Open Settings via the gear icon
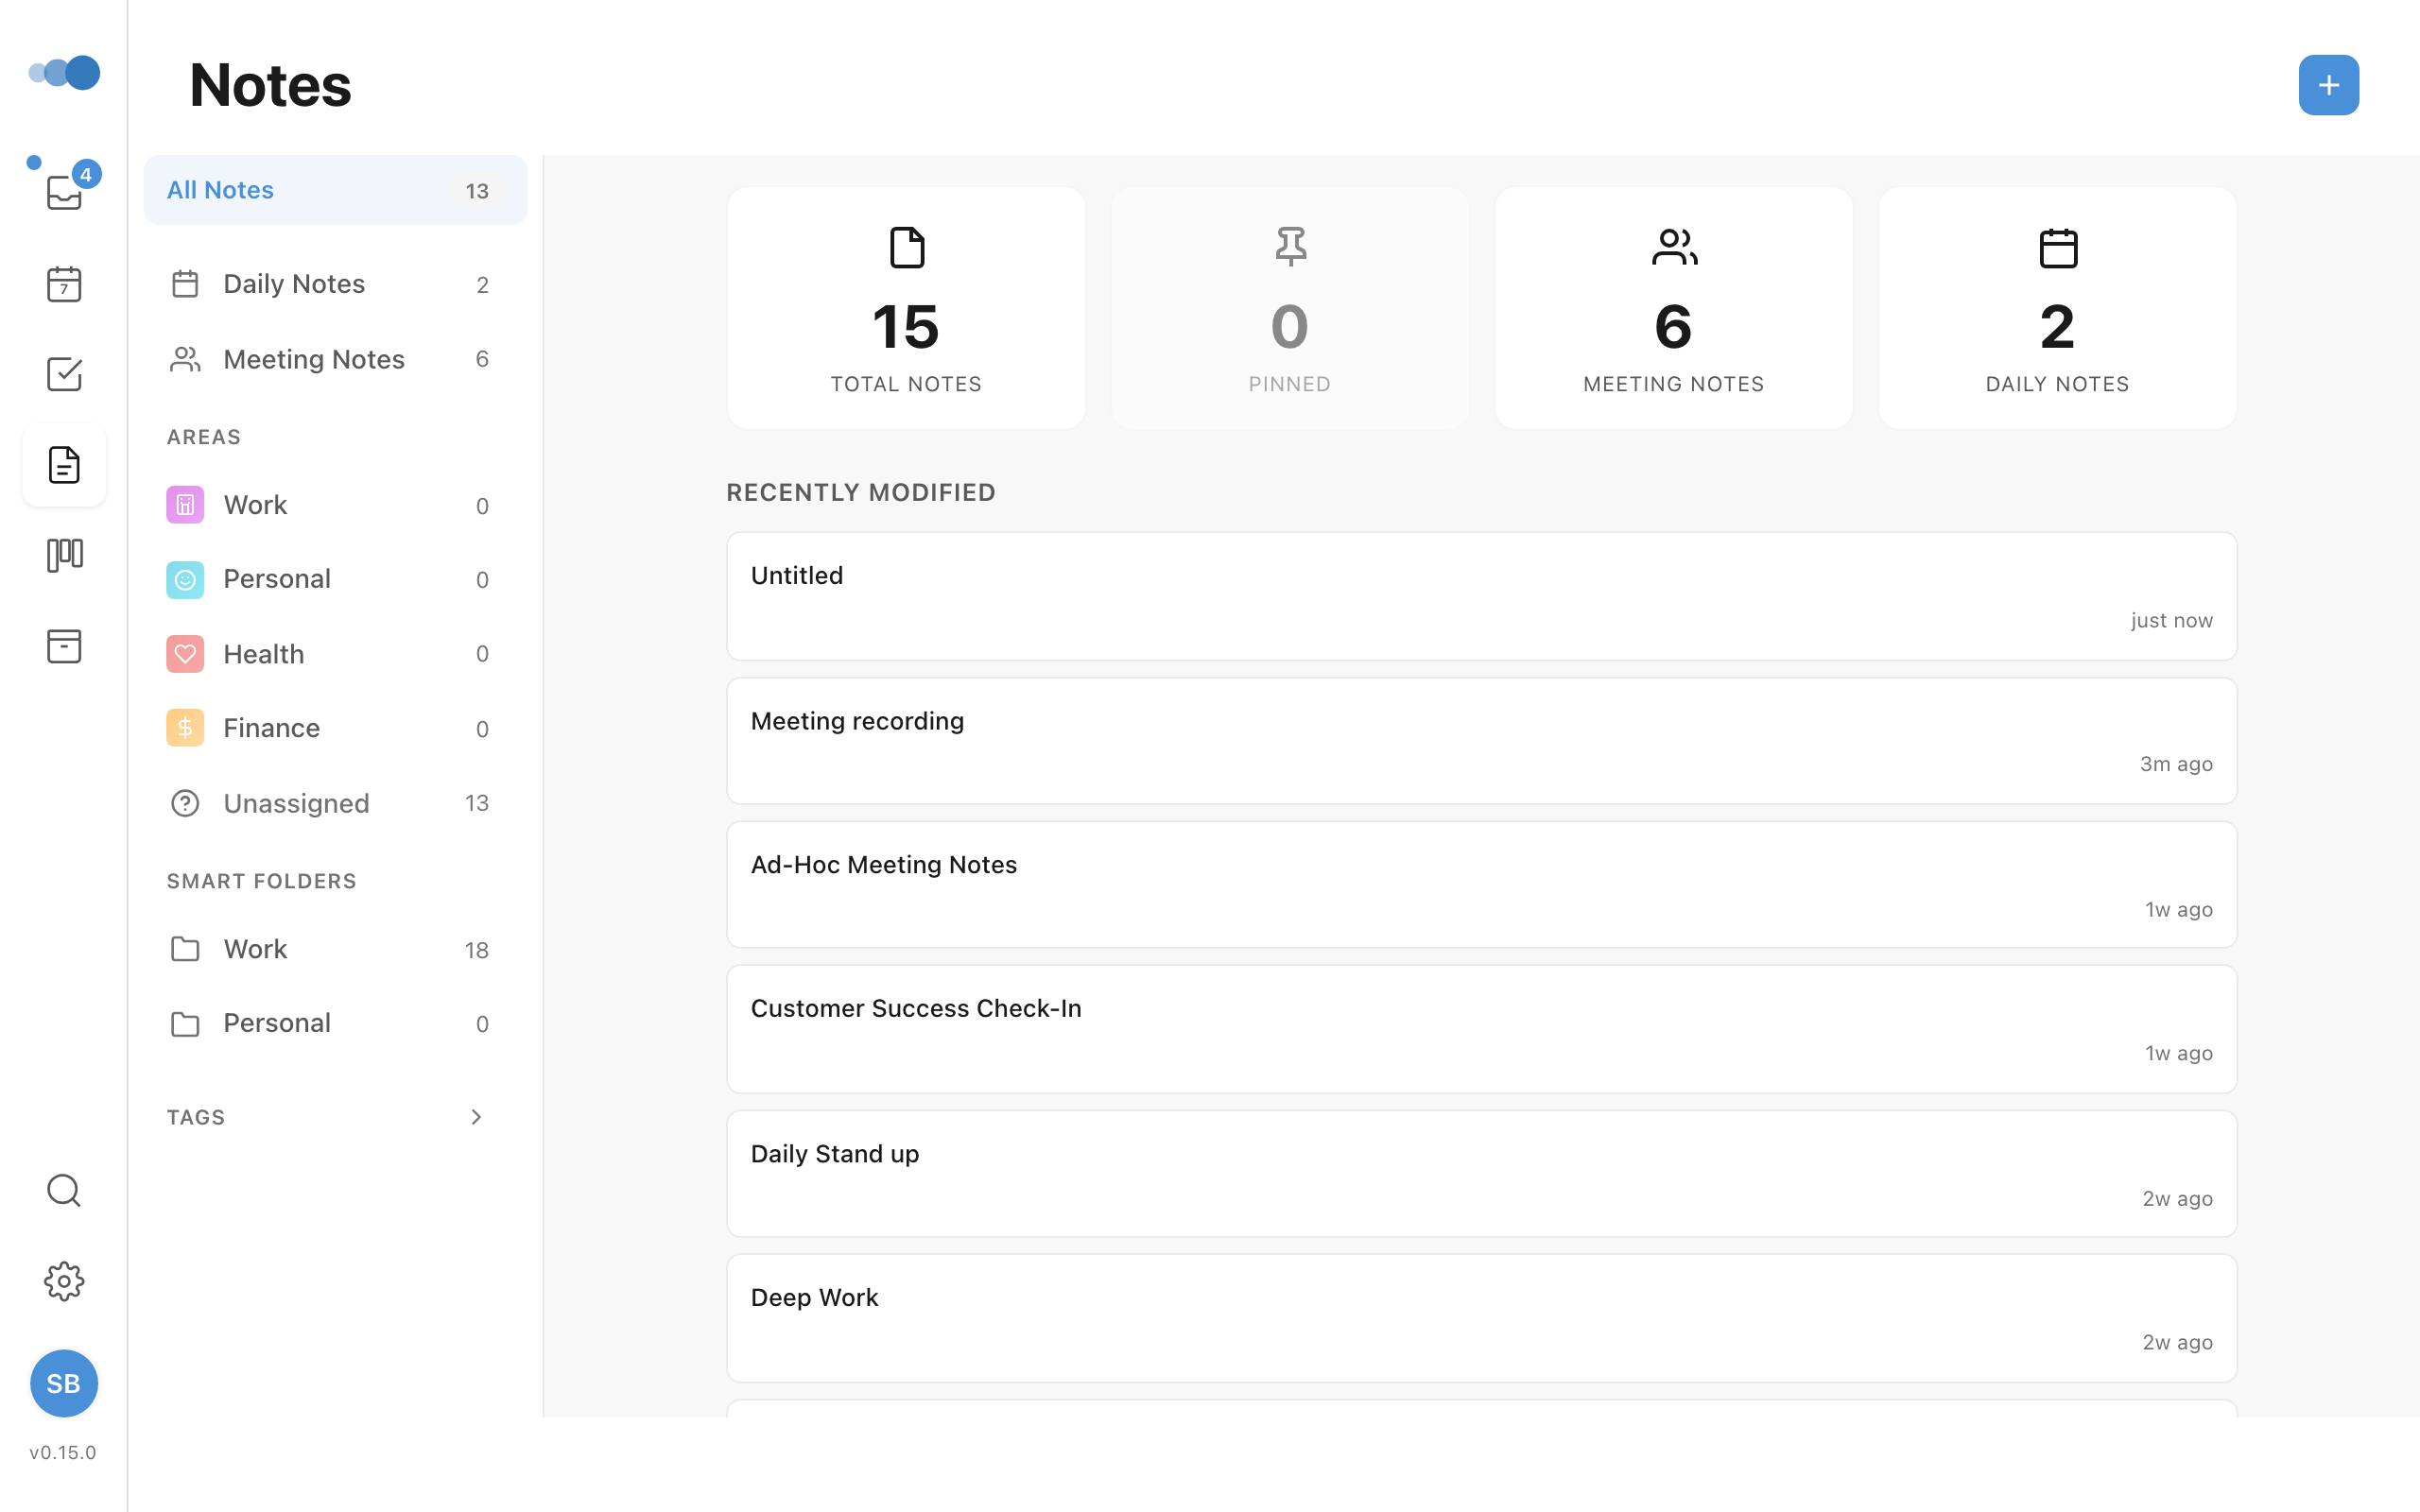Image resolution: width=2420 pixels, height=1512 pixels. coord(64,1281)
